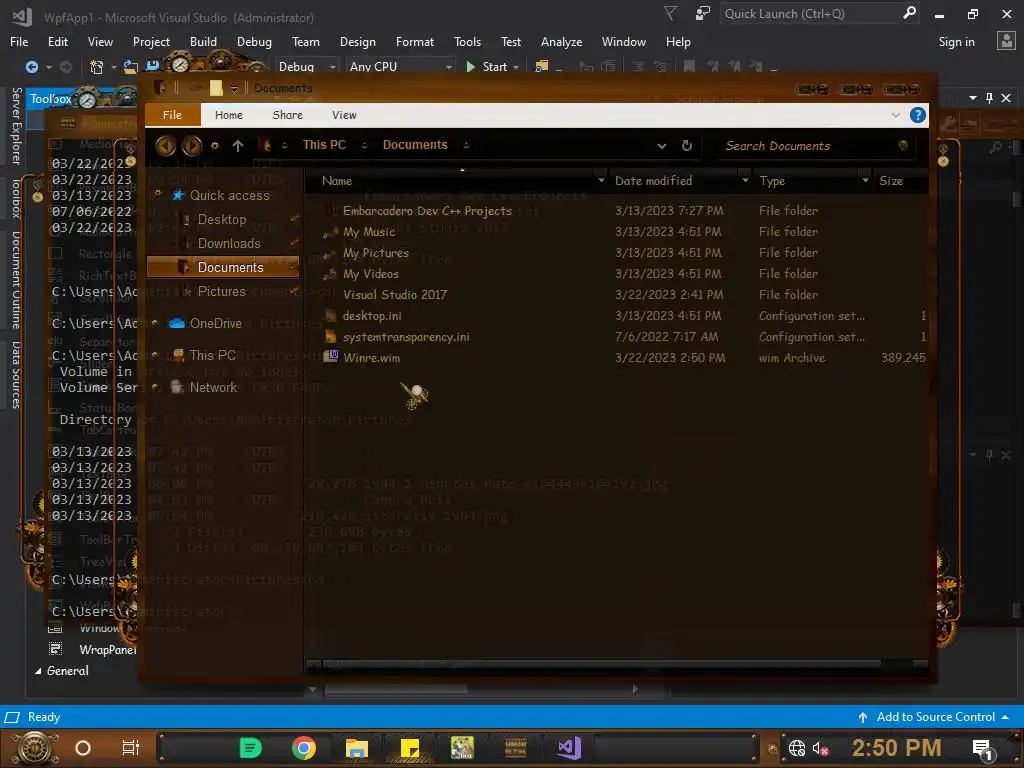Click the New Project toolbar icon
Viewport: 1024px width, 768px height.
pyautogui.click(x=97, y=67)
